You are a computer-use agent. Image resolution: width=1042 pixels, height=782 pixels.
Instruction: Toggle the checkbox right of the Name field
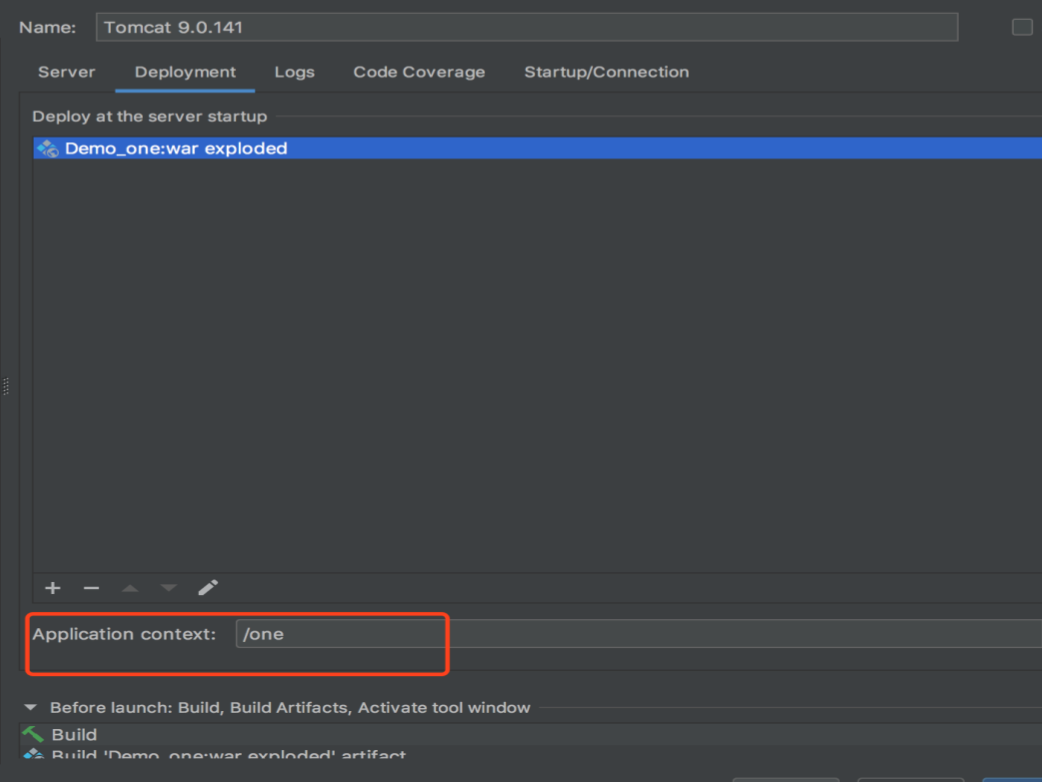pyautogui.click(x=1022, y=27)
